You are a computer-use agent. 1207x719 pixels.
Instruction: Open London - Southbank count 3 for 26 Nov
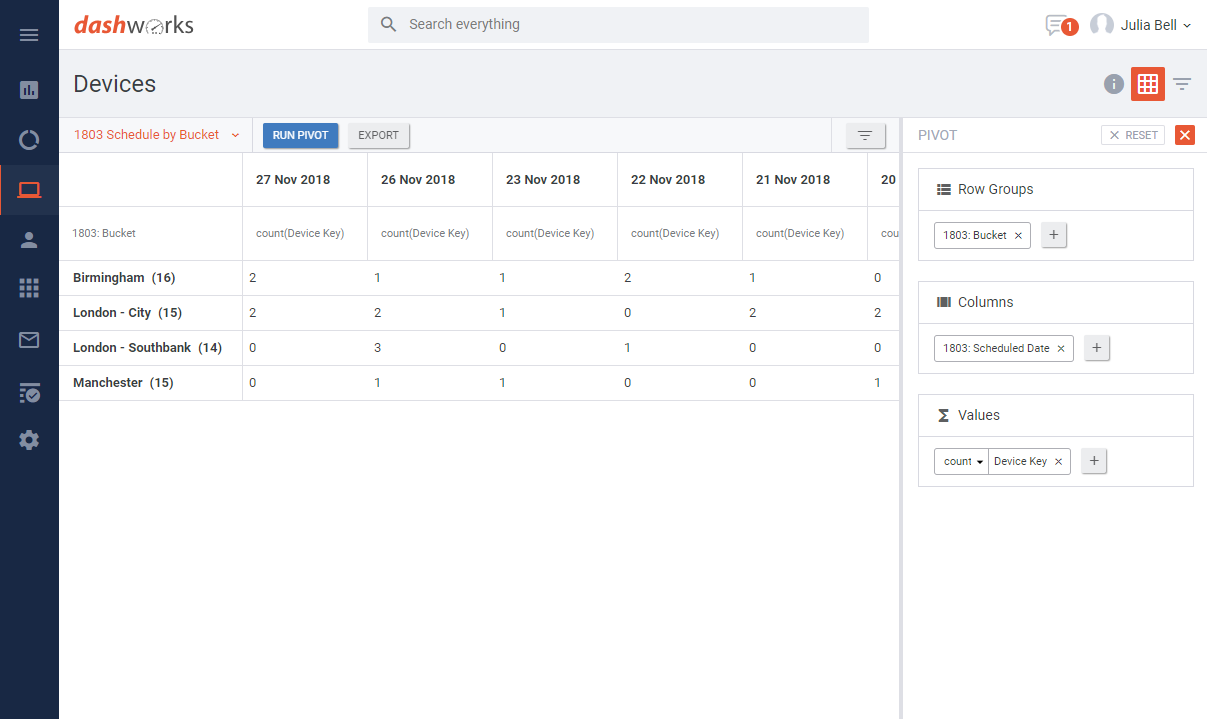[377, 348]
